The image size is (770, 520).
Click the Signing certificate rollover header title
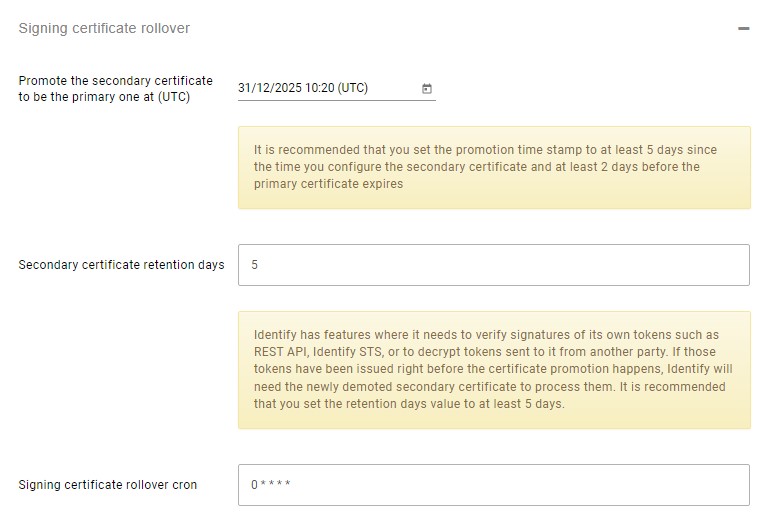[104, 28]
